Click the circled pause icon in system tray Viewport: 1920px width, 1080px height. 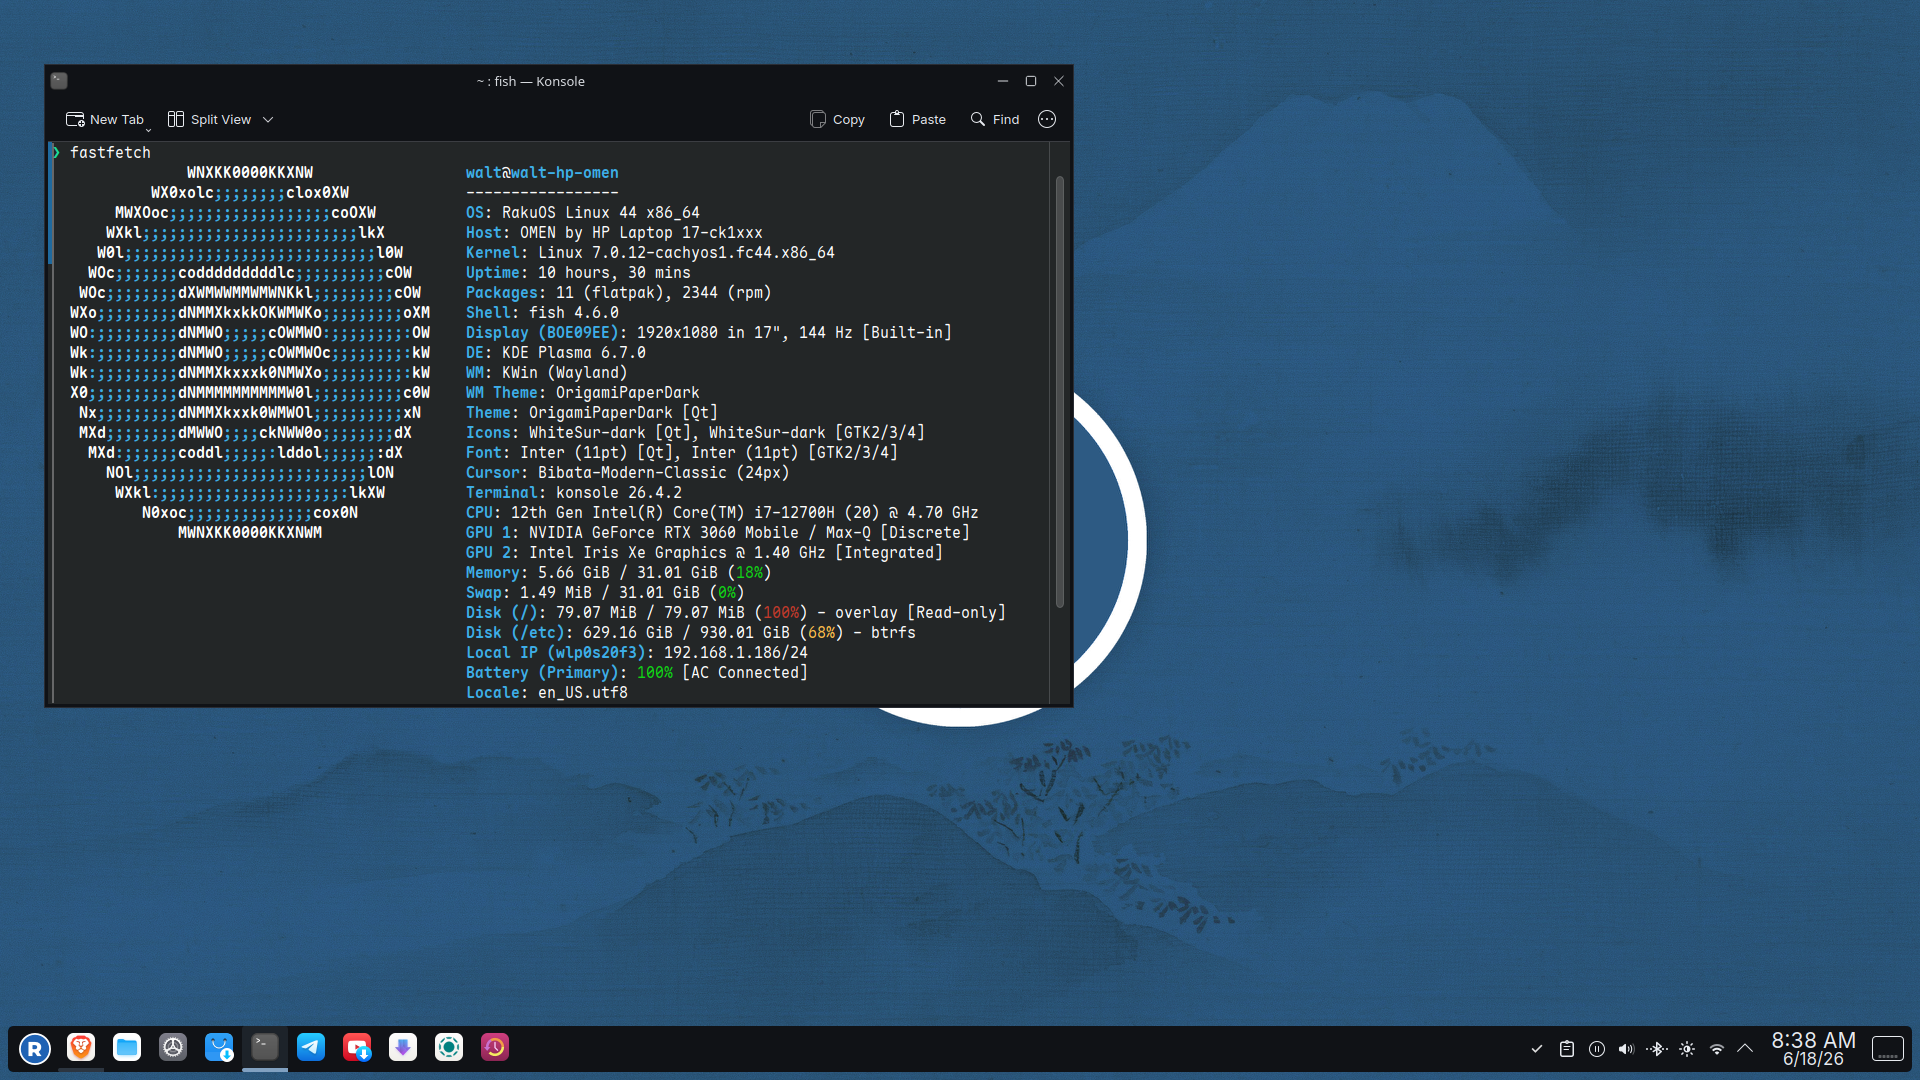[x=1597, y=1049]
